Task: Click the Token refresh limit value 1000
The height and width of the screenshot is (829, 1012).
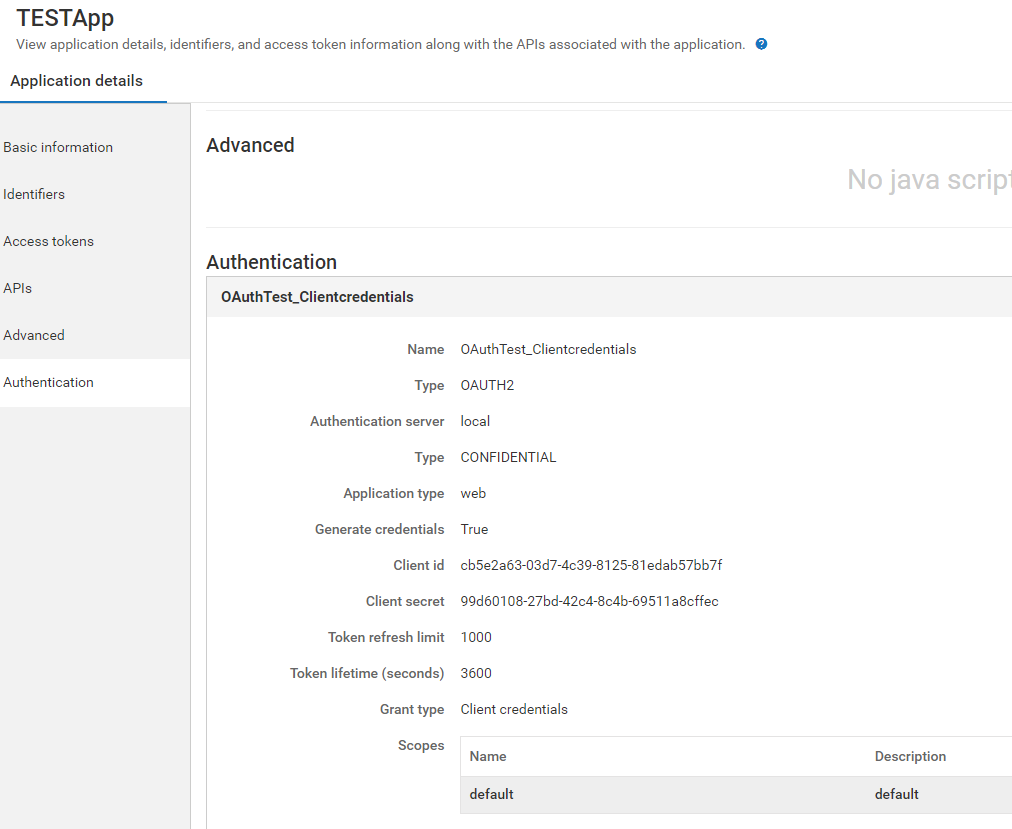Action: click(476, 637)
